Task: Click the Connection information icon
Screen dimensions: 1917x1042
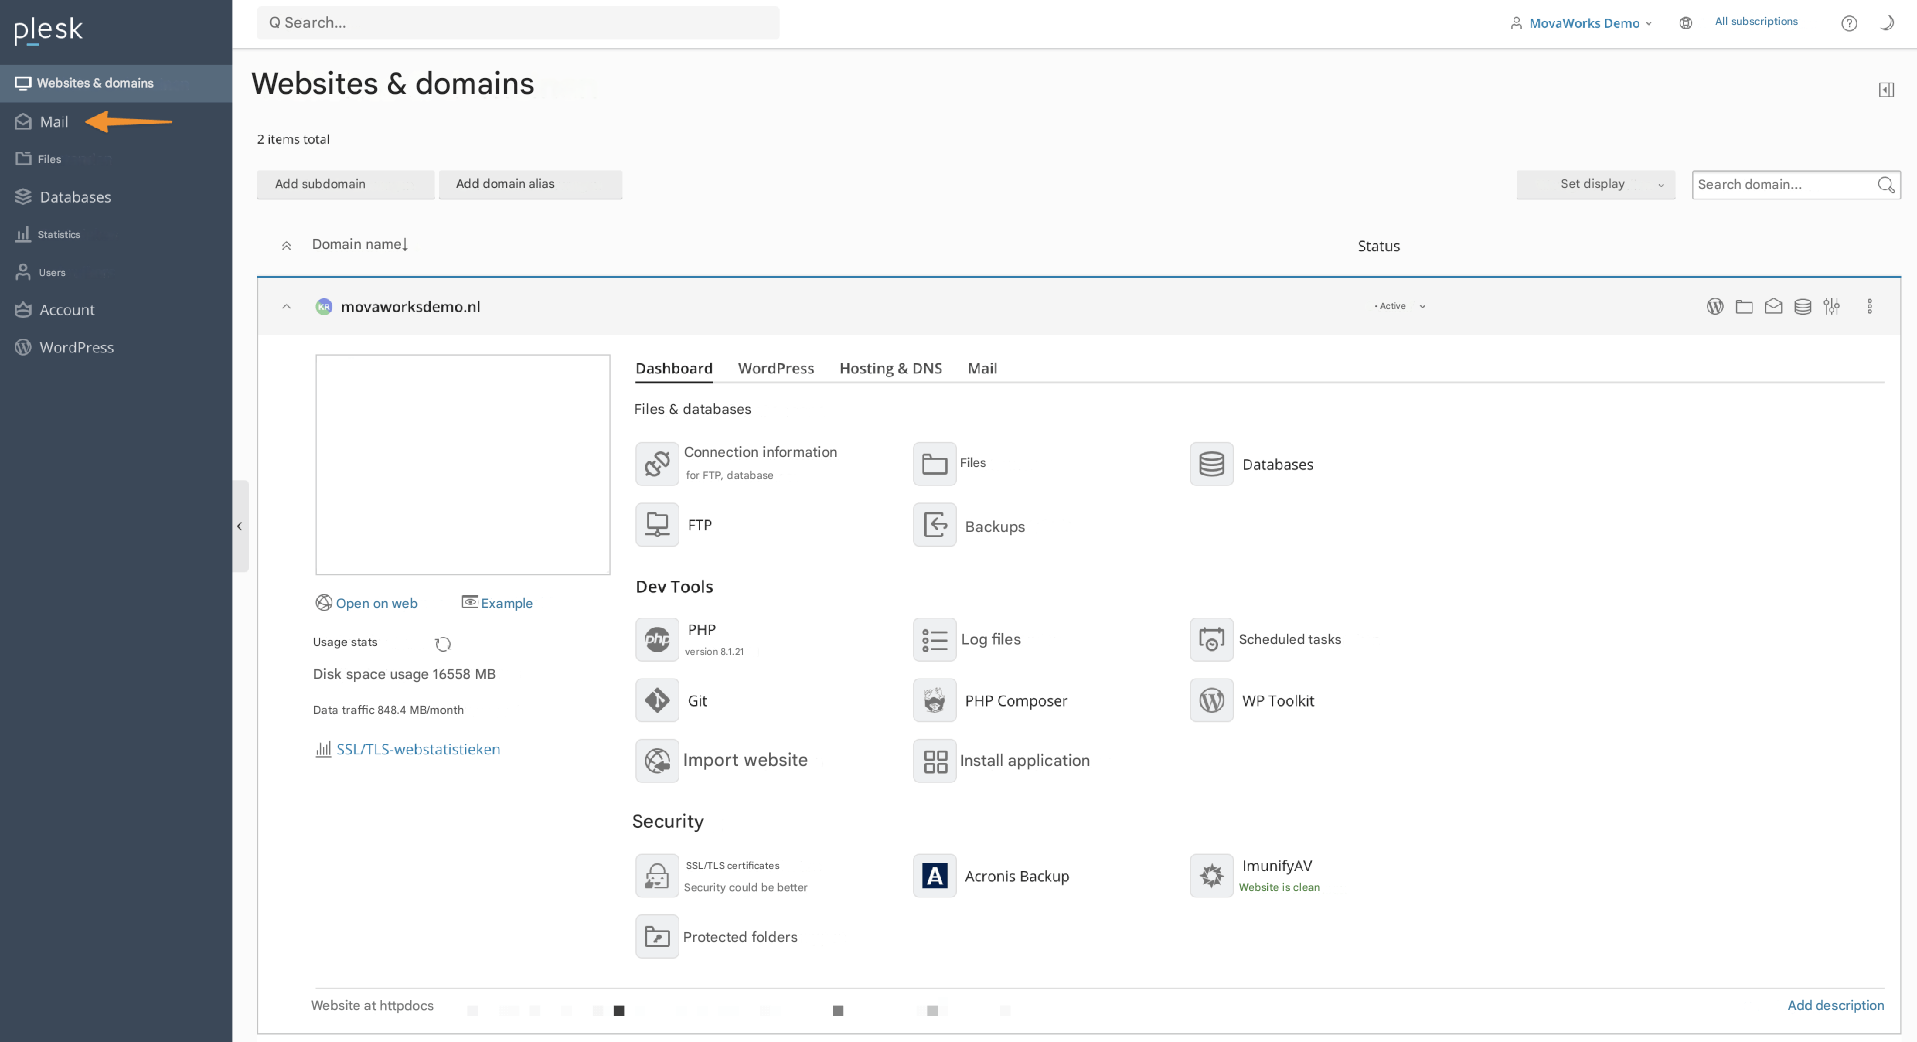Action: 657,463
